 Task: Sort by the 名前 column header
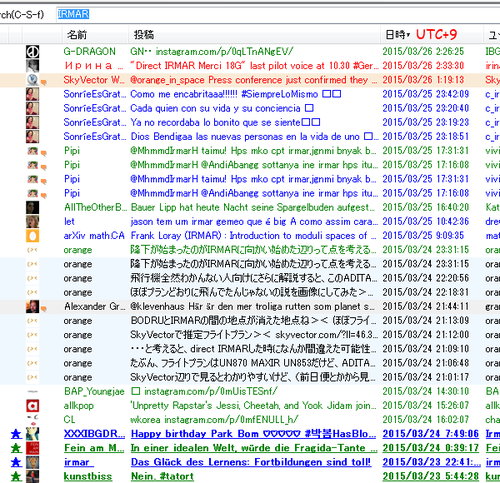pos(77,34)
